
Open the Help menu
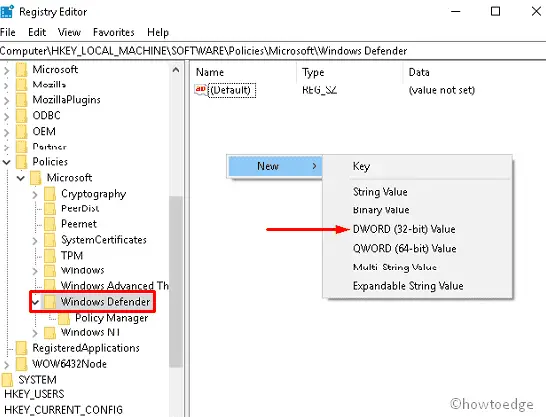point(158,32)
